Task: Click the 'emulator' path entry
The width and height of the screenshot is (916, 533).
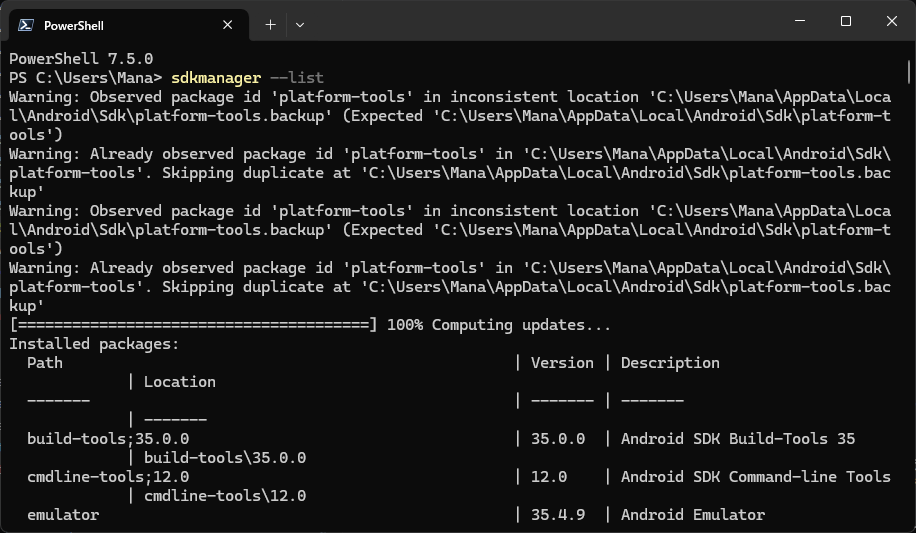Action: (x=63, y=515)
